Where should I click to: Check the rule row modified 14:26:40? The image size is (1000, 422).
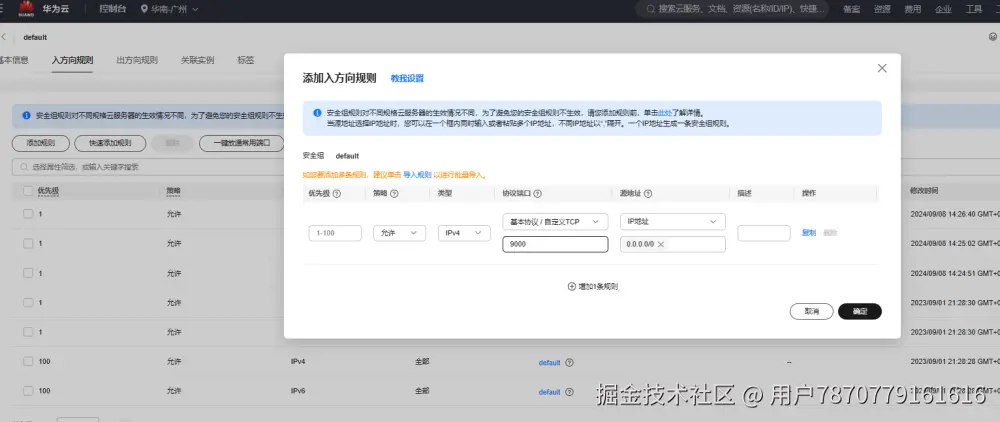pos(28,214)
